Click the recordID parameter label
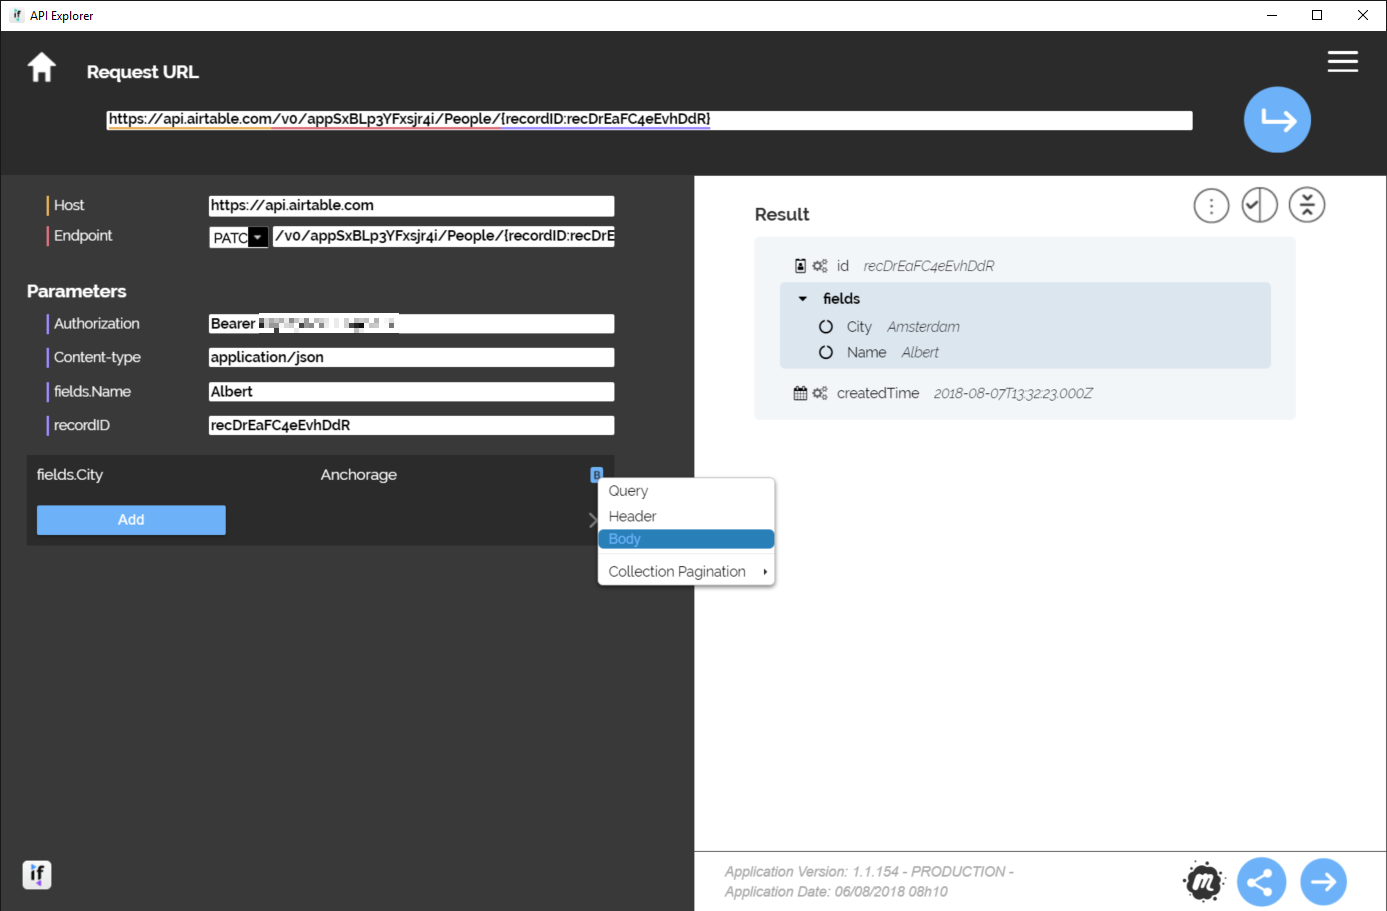 (82, 426)
